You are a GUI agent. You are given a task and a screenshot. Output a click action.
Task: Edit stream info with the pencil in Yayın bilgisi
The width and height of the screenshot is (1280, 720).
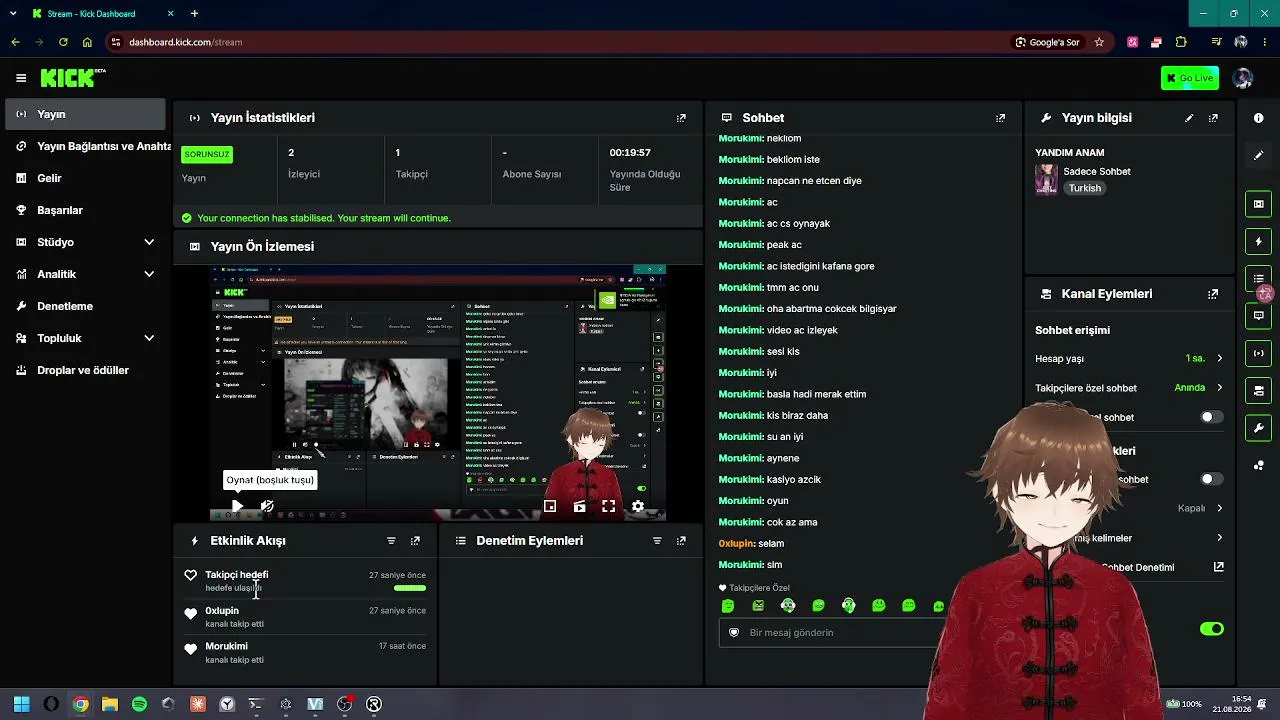tap(1189, 118)
